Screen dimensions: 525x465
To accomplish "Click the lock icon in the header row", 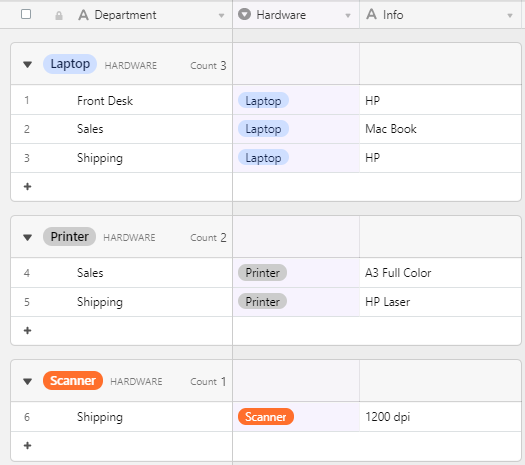I will pos(59,15).
